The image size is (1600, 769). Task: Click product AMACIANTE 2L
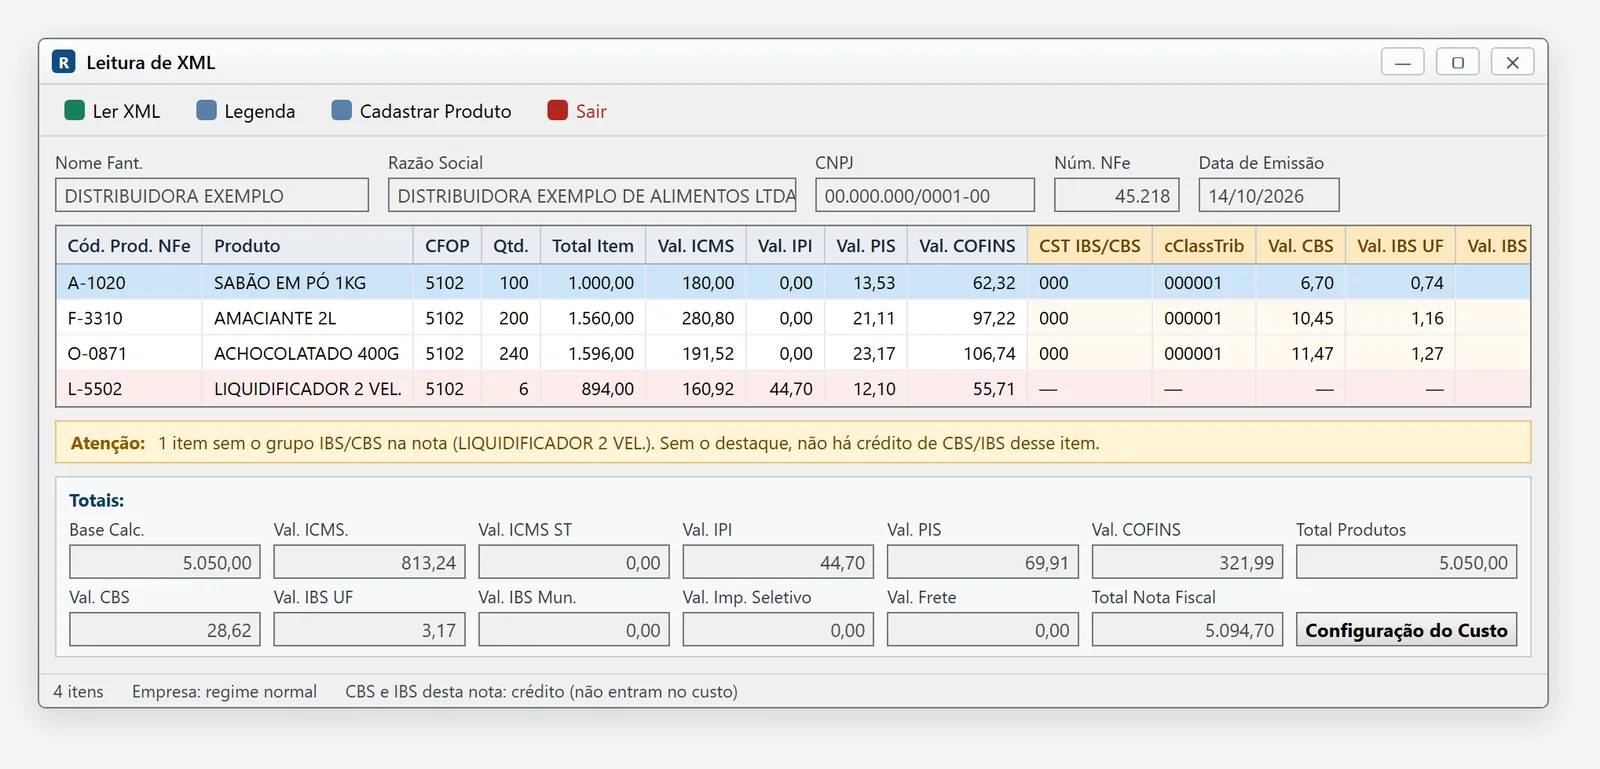[275, 318]
